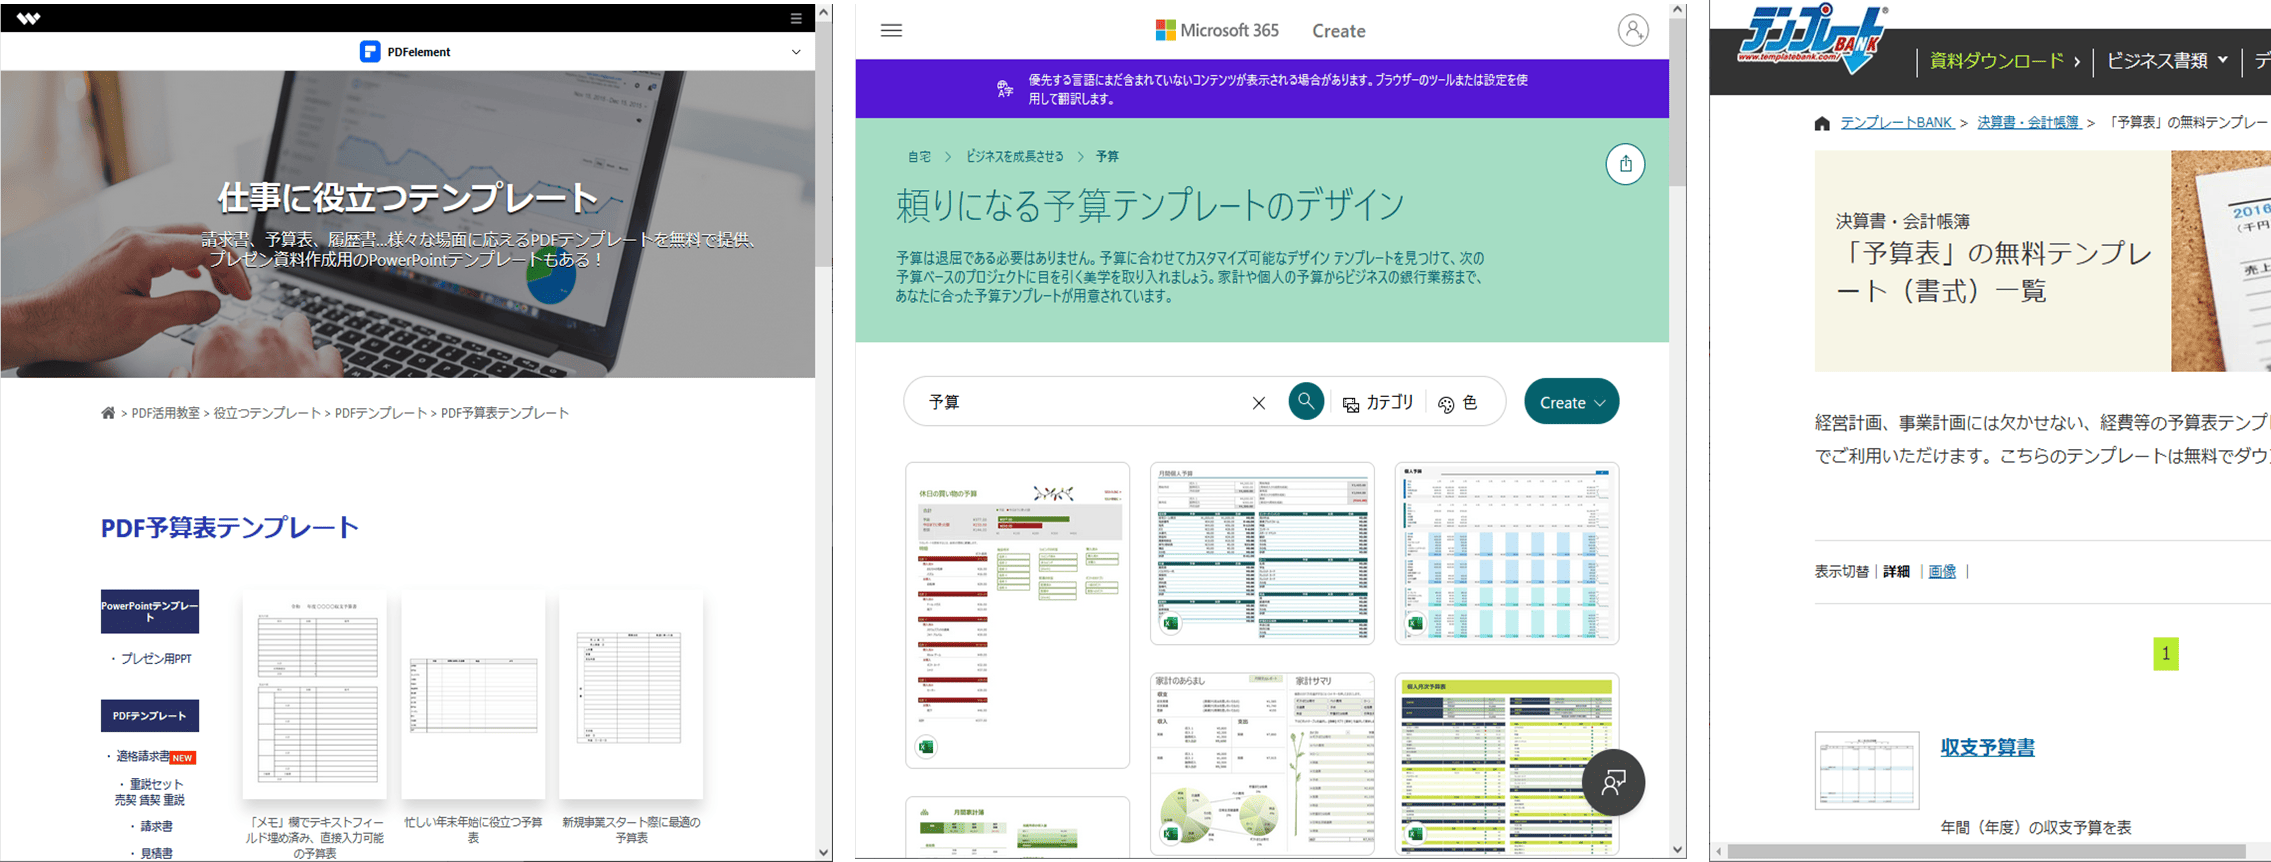Image resolution: width=2271 pixels, height=862 pixels.
Task: Click the translate icon in purple banner
Action: (x=1005, y=89)
